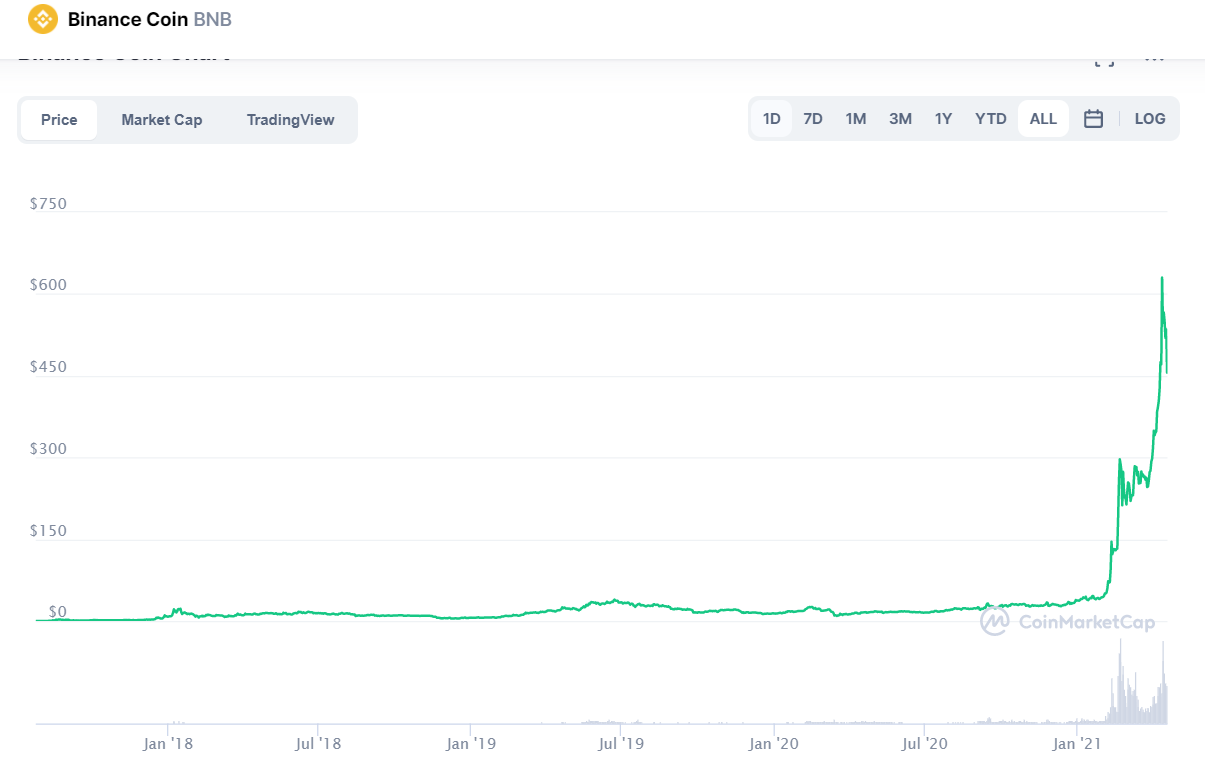This screenshot has height=781, width=1205.
Task: Switch to the Market Cap tab
Action: point(162,120)
